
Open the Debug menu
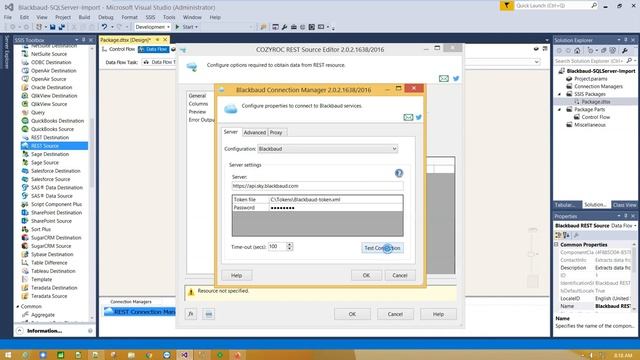point(106,17)
